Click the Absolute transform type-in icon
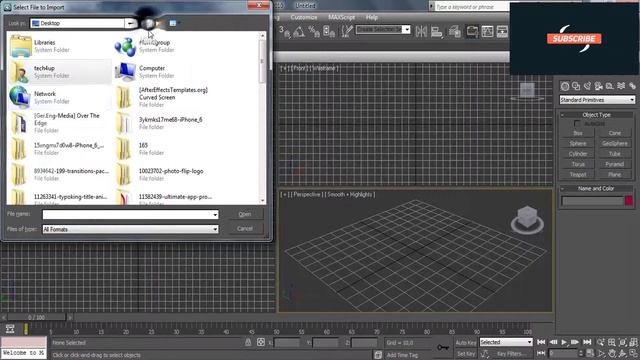 point(261,342)
